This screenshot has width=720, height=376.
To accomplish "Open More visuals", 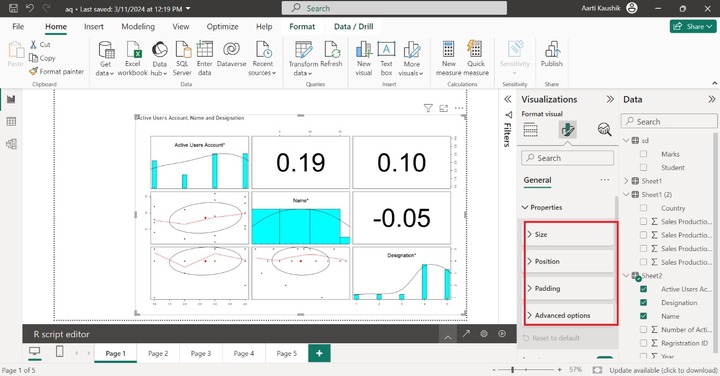I will click(411, 58).
